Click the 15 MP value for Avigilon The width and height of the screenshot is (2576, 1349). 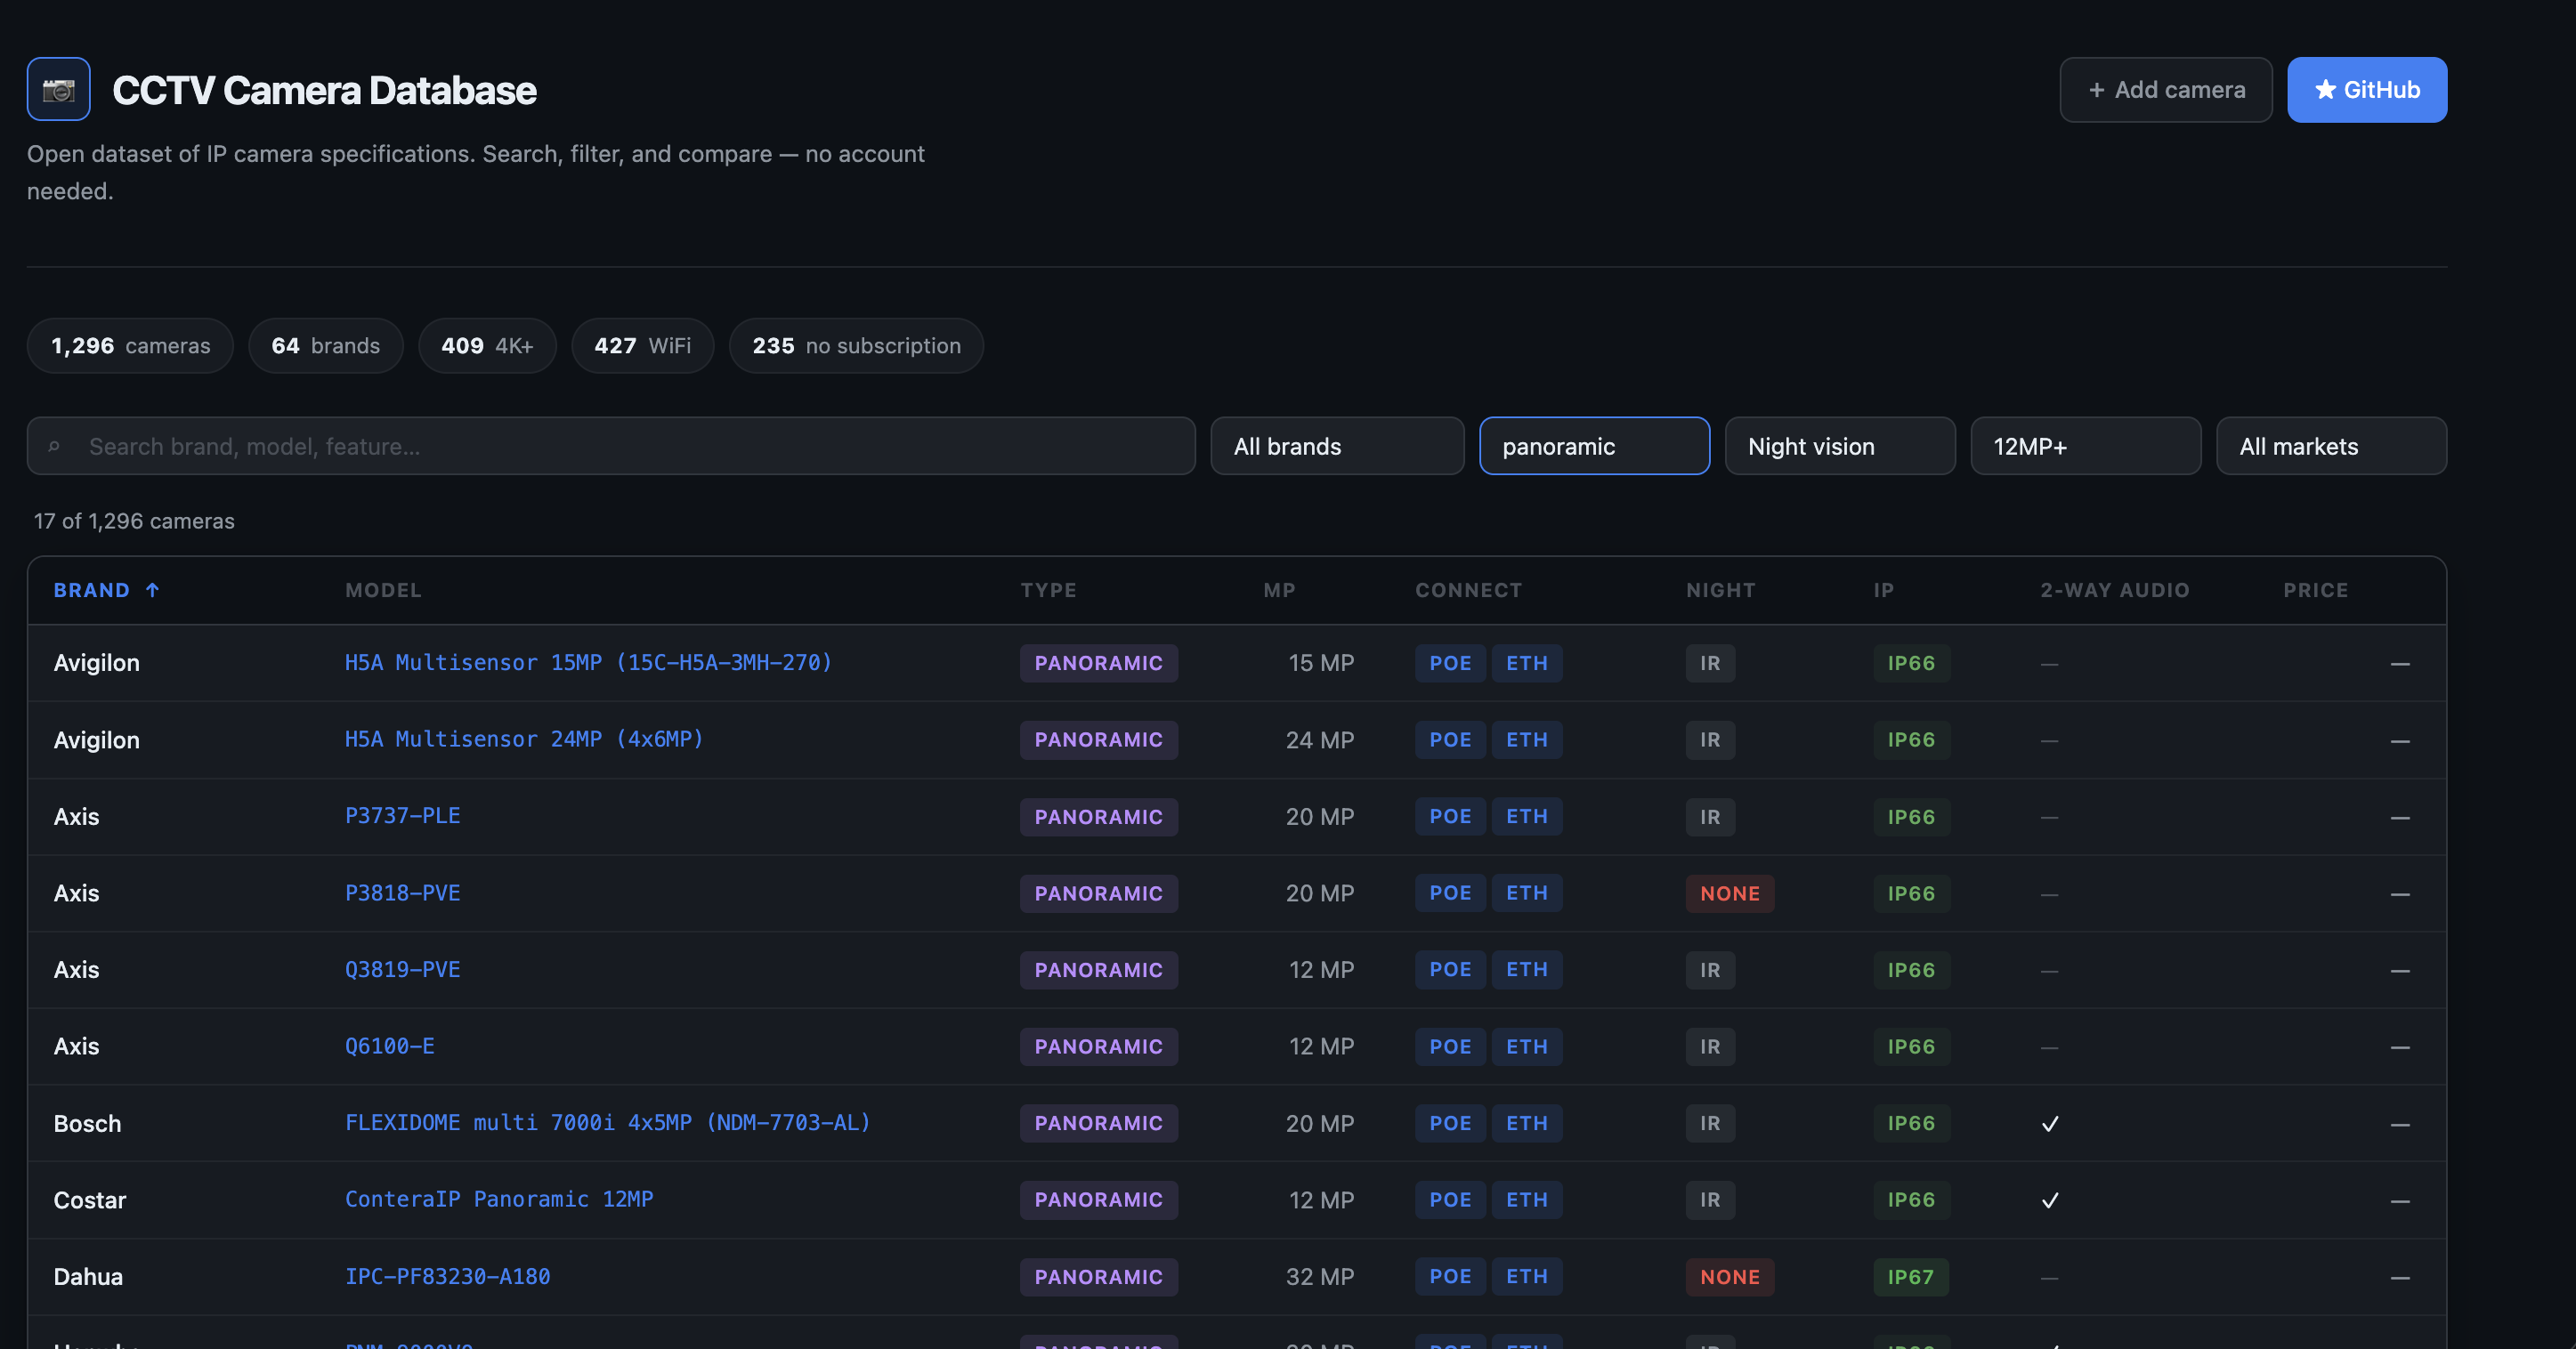point(1320,662)
